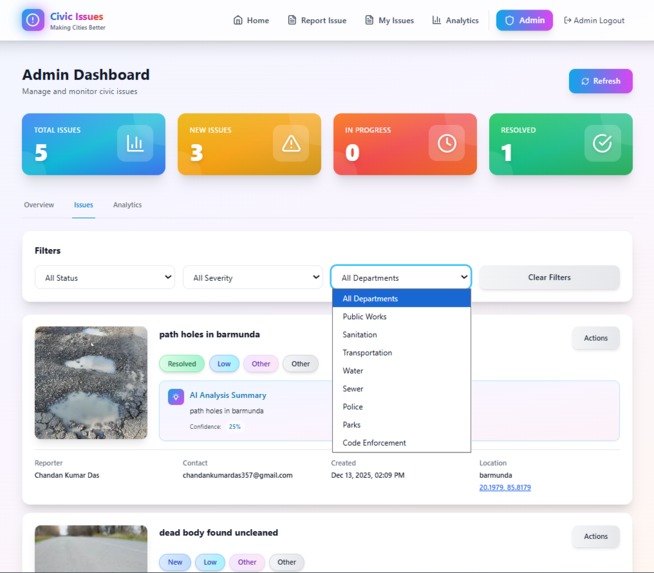Click title path holes in barmunda
This screenshot has width=654, height=573.
tap(209, 334)
